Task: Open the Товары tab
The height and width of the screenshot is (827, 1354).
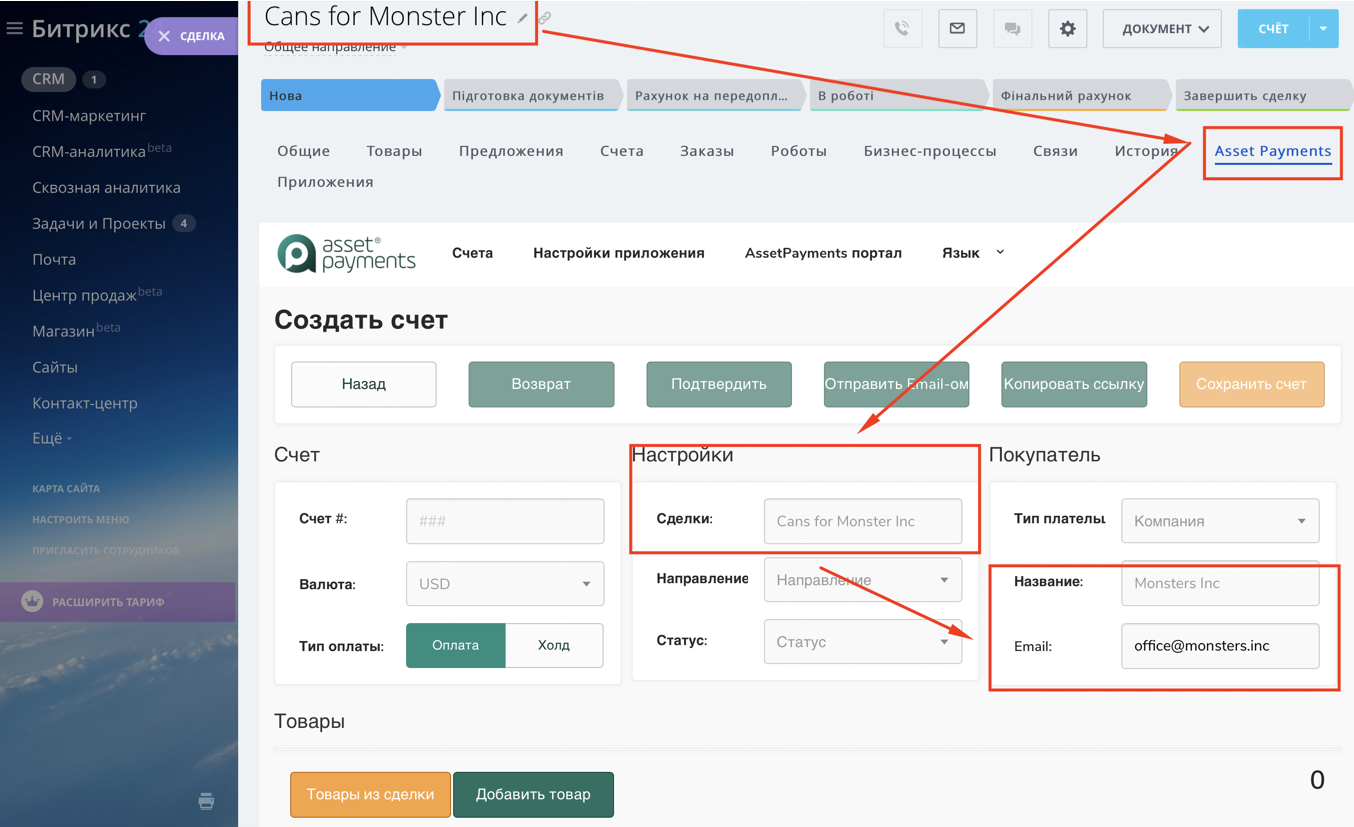Action: (x=394, y=151)
